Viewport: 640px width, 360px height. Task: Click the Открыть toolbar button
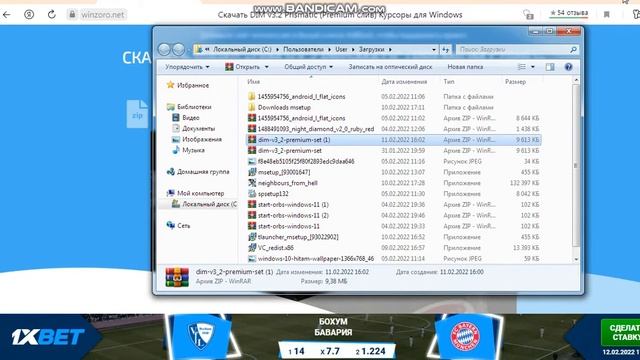click(x=242, y=67)
